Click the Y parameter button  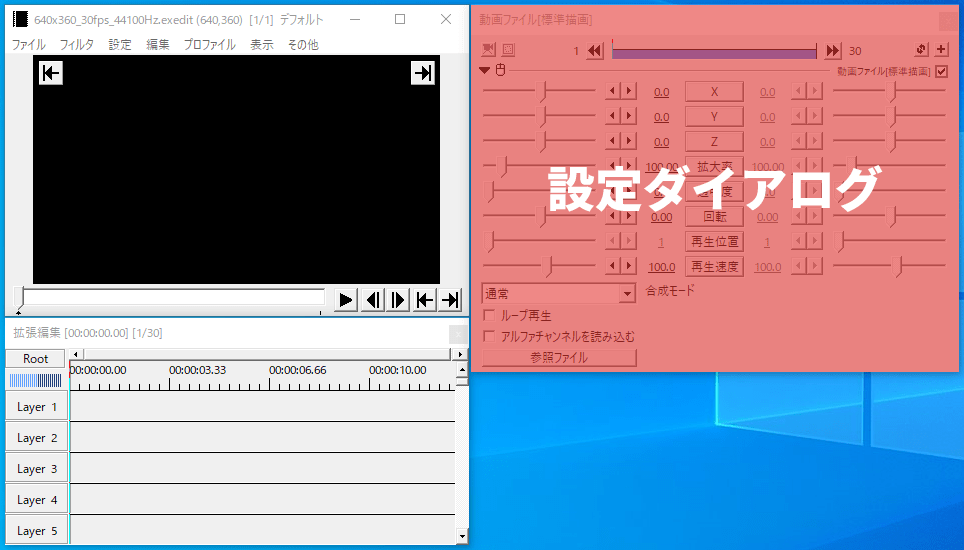(714, 117)
